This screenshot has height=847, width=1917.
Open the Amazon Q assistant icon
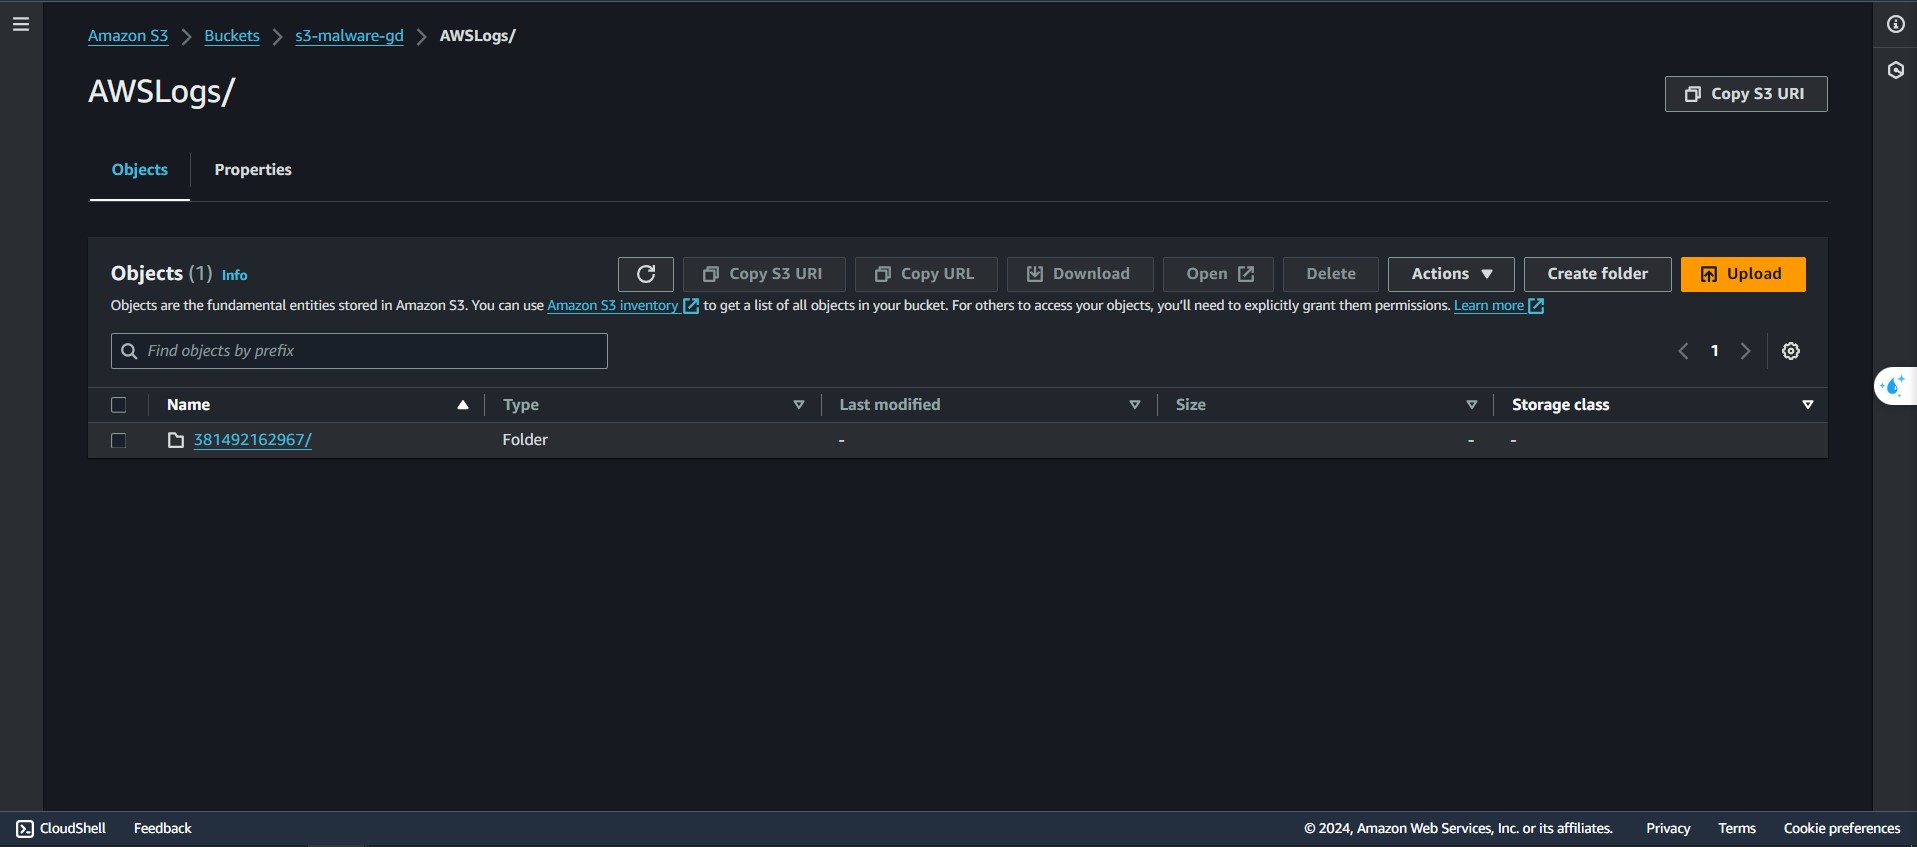tap(1893, 385)
